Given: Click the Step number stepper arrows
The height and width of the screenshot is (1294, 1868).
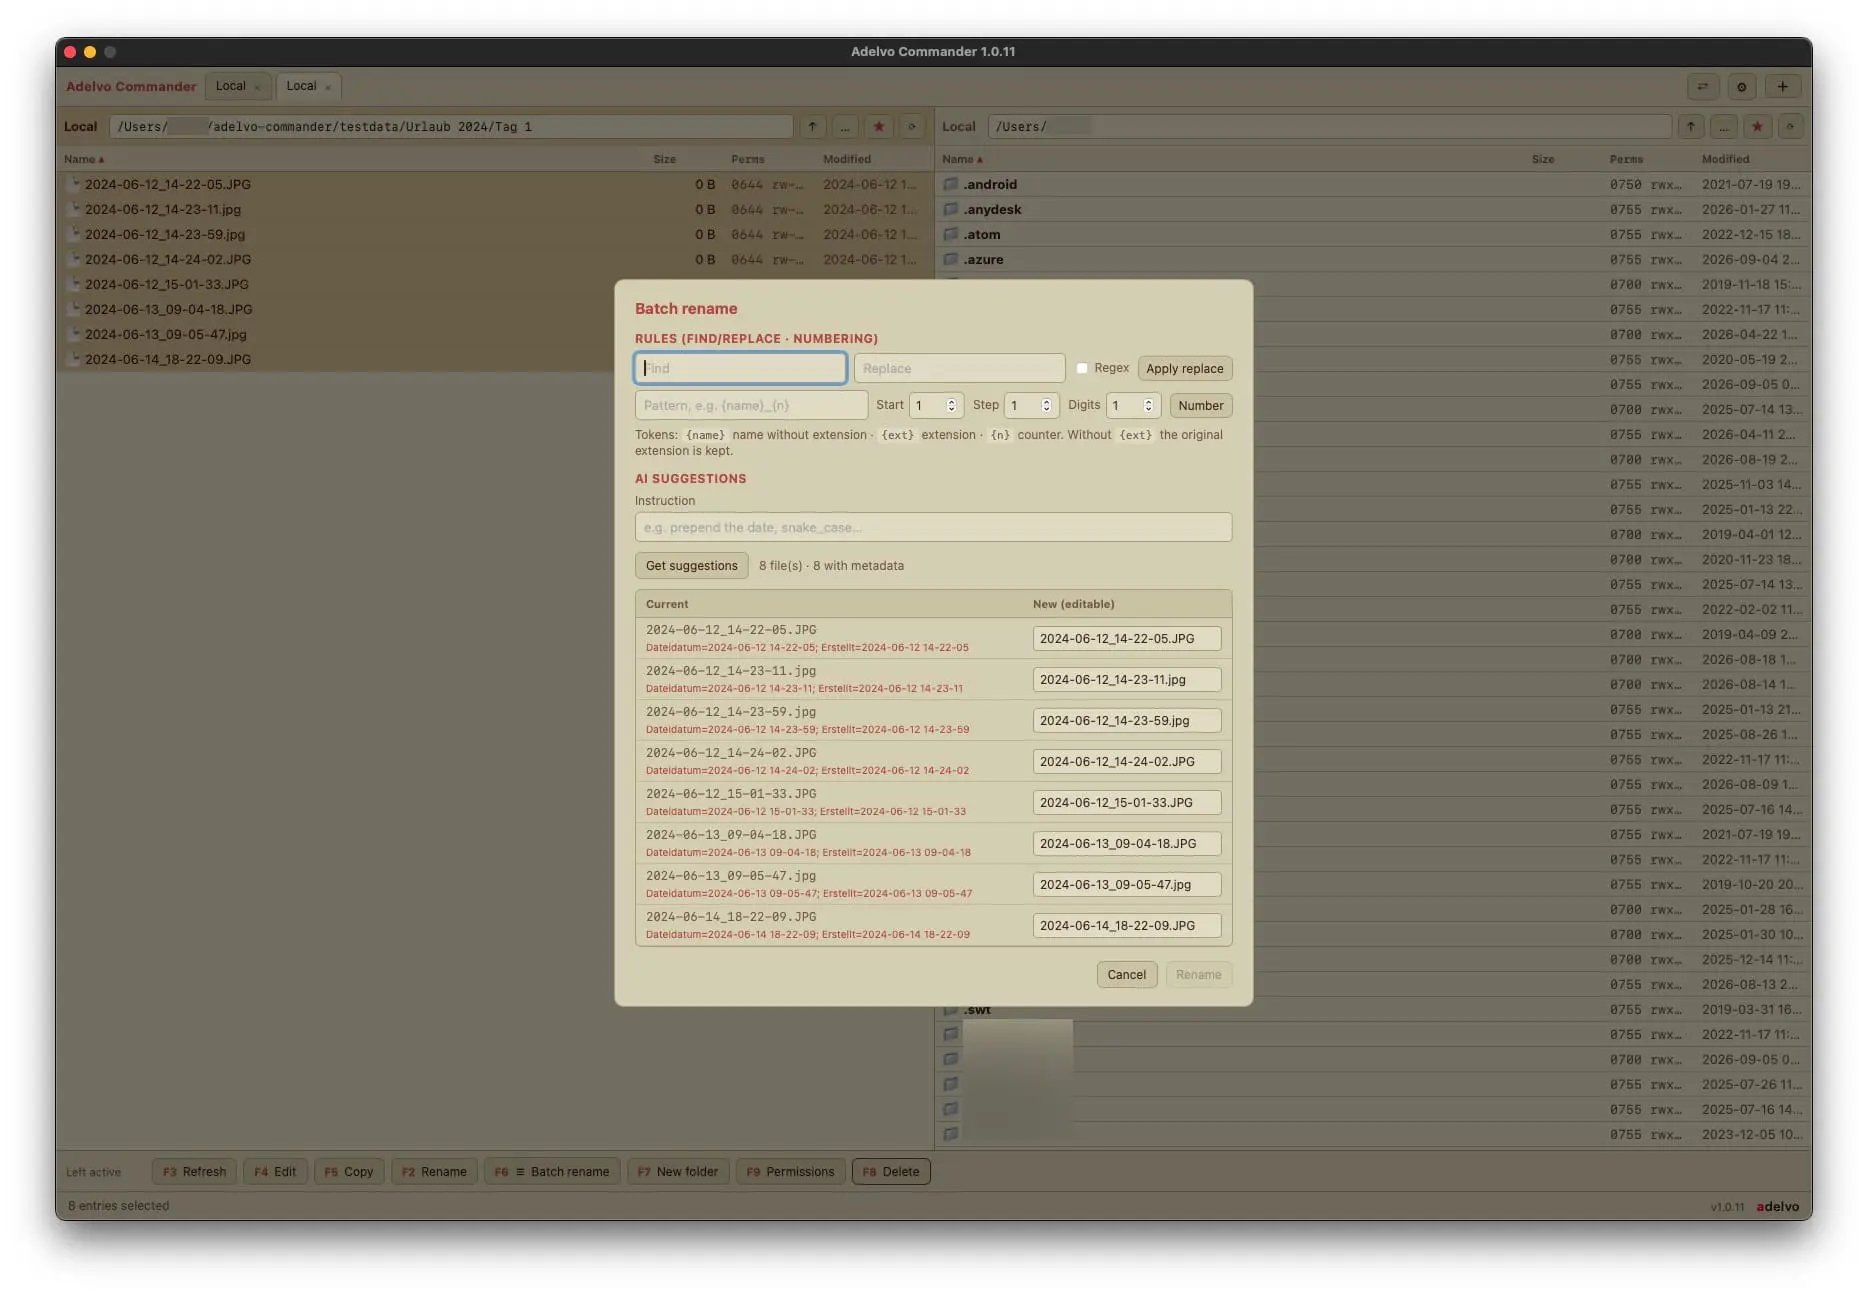Looking at the screenshot, I should [1046, 405].
